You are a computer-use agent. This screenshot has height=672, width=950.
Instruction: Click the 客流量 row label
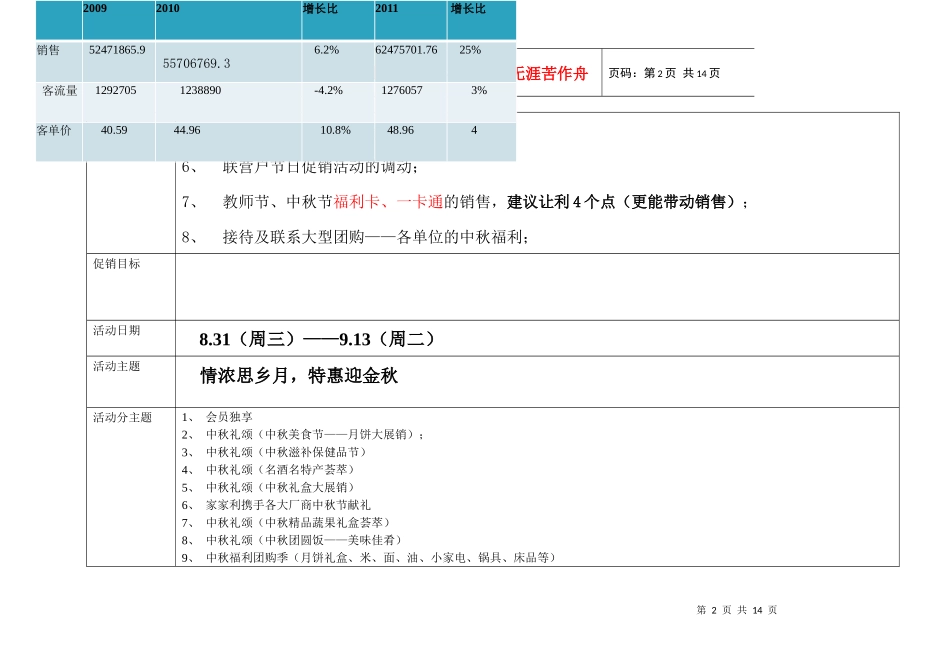[x=60, y=90]
